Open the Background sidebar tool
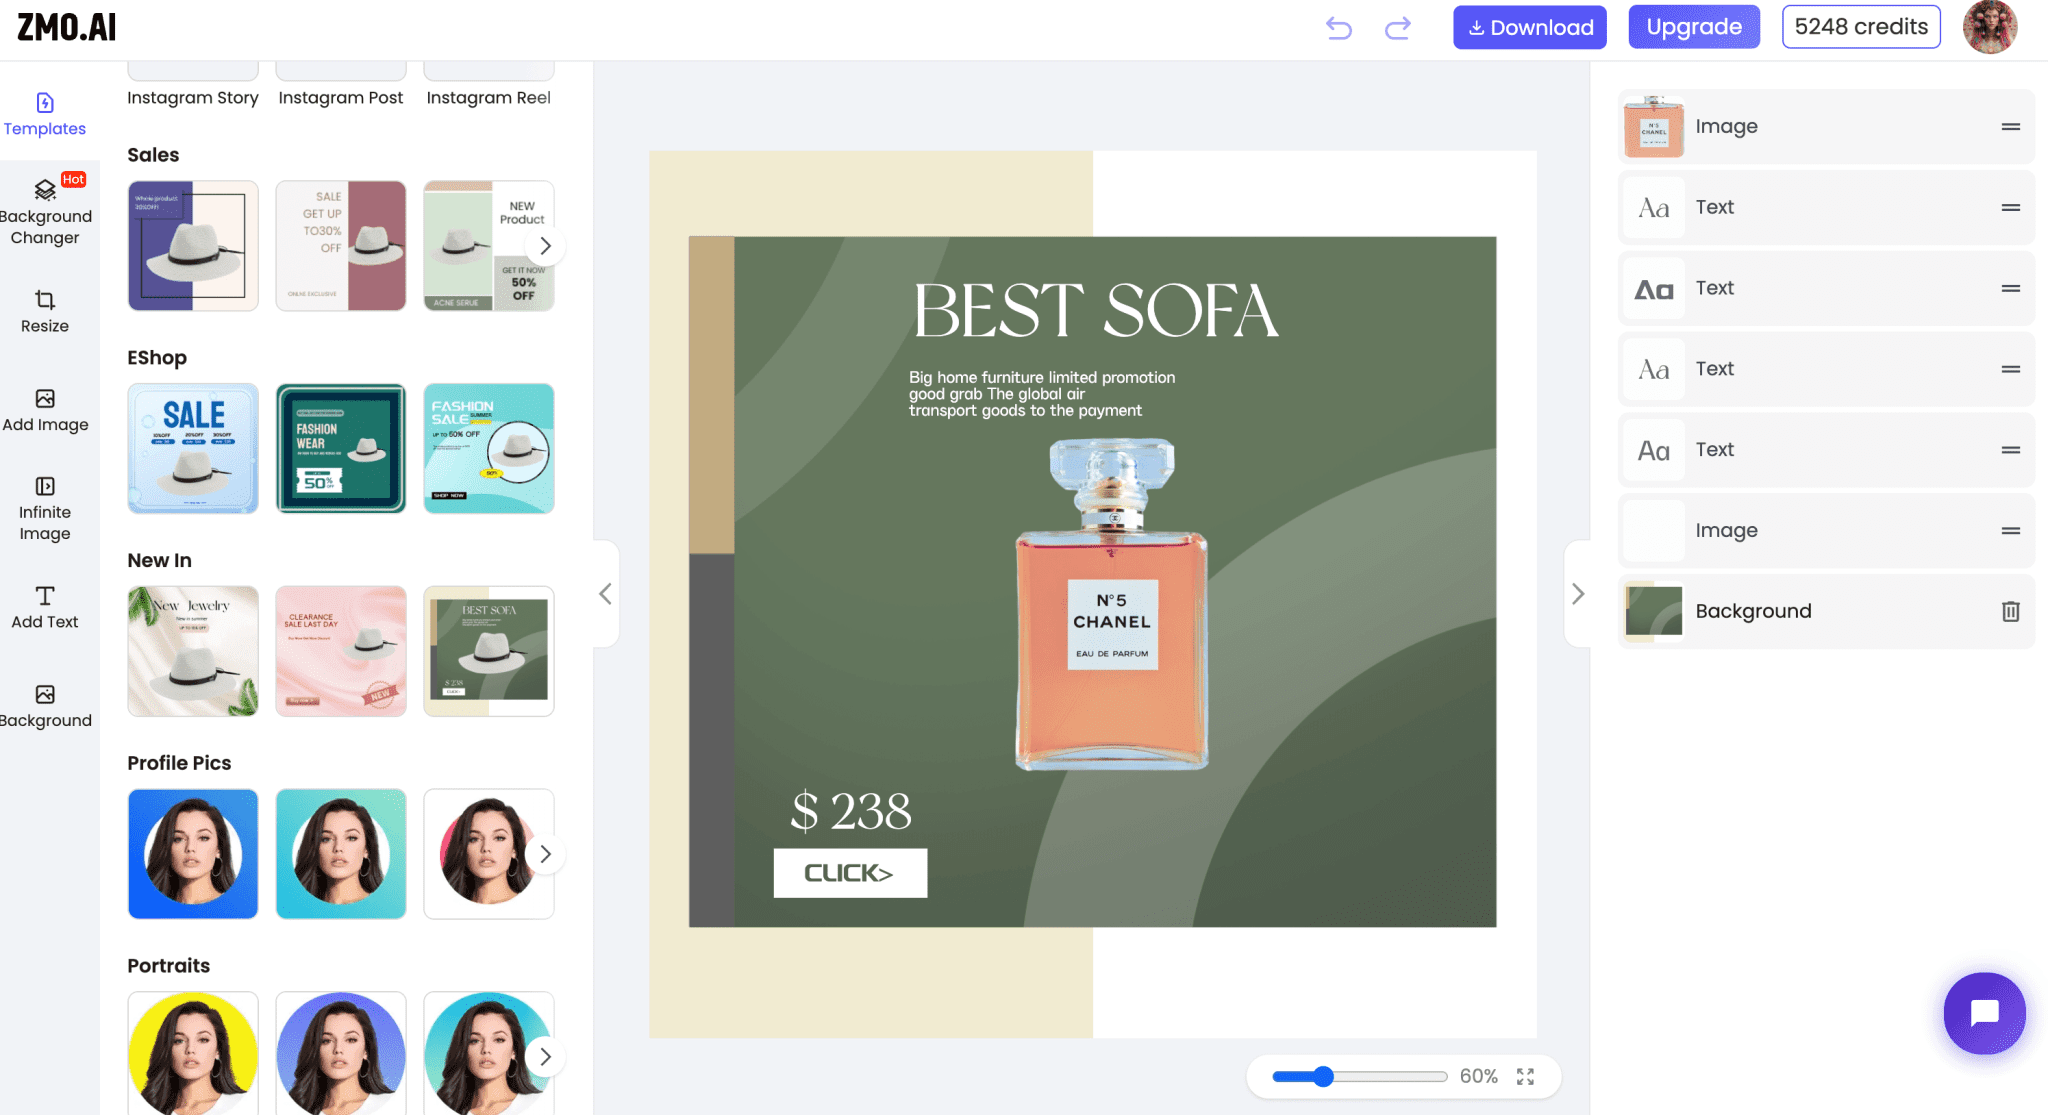The image size is (2048, 1115). click(x=45, y=706)
